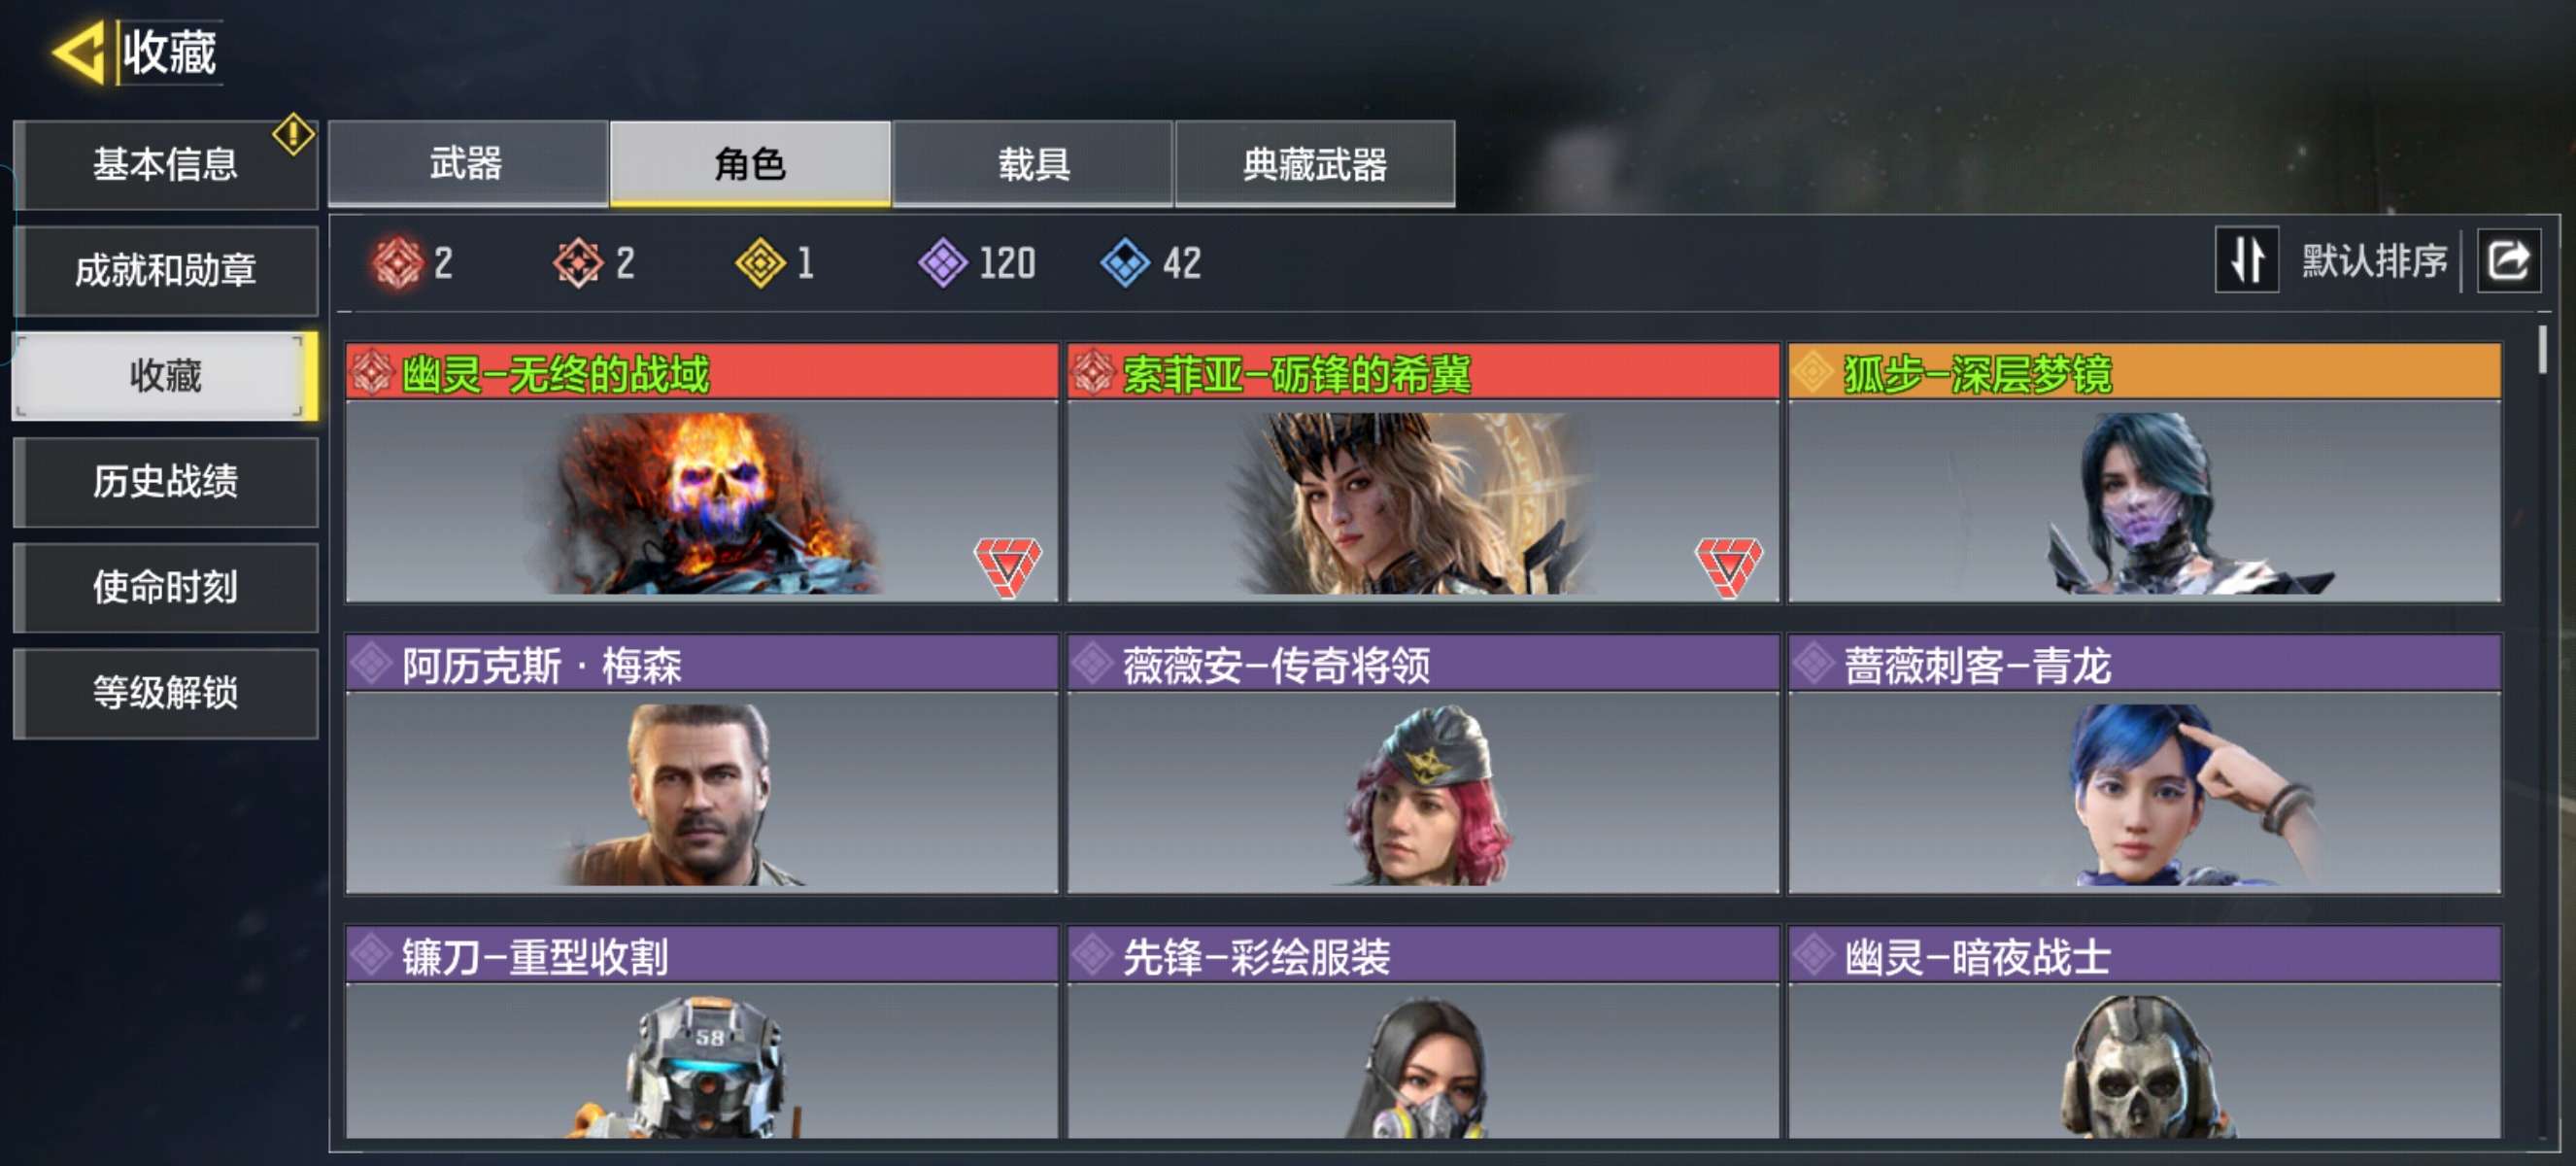Open 成就和勋章 in the sidebar
The height and width of the screenshot is (1166, 2576).
tap(166, 270)
